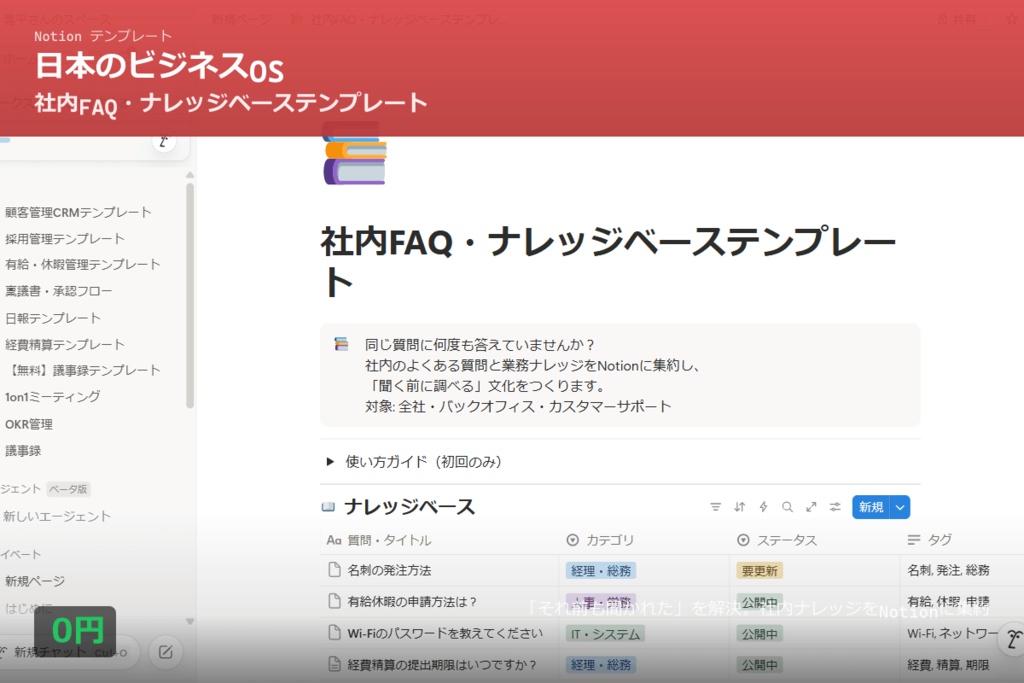The width and height of the screenshot is (1024, 683).
Task: Open sharing with the 共有 button
Action: pyautogui.click(x=965, y=17)
